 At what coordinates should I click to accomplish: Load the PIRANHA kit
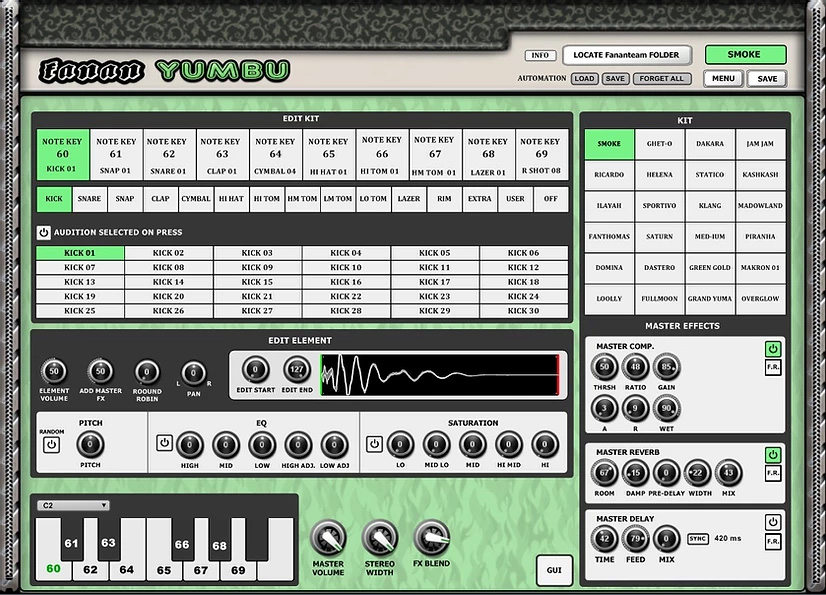point(760,237)
